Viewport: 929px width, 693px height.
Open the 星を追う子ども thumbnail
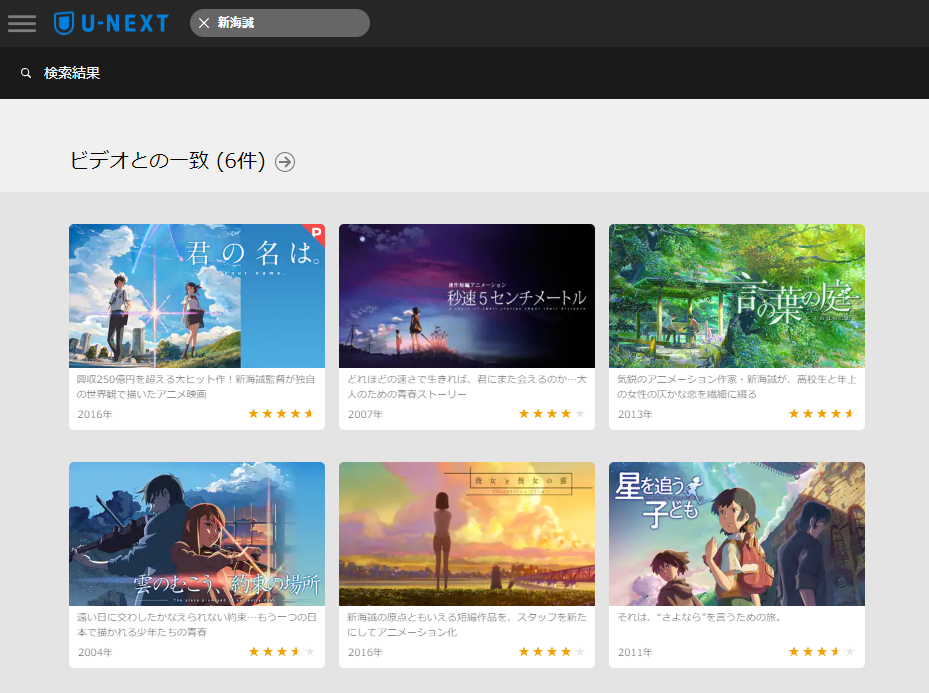(737, 534)
